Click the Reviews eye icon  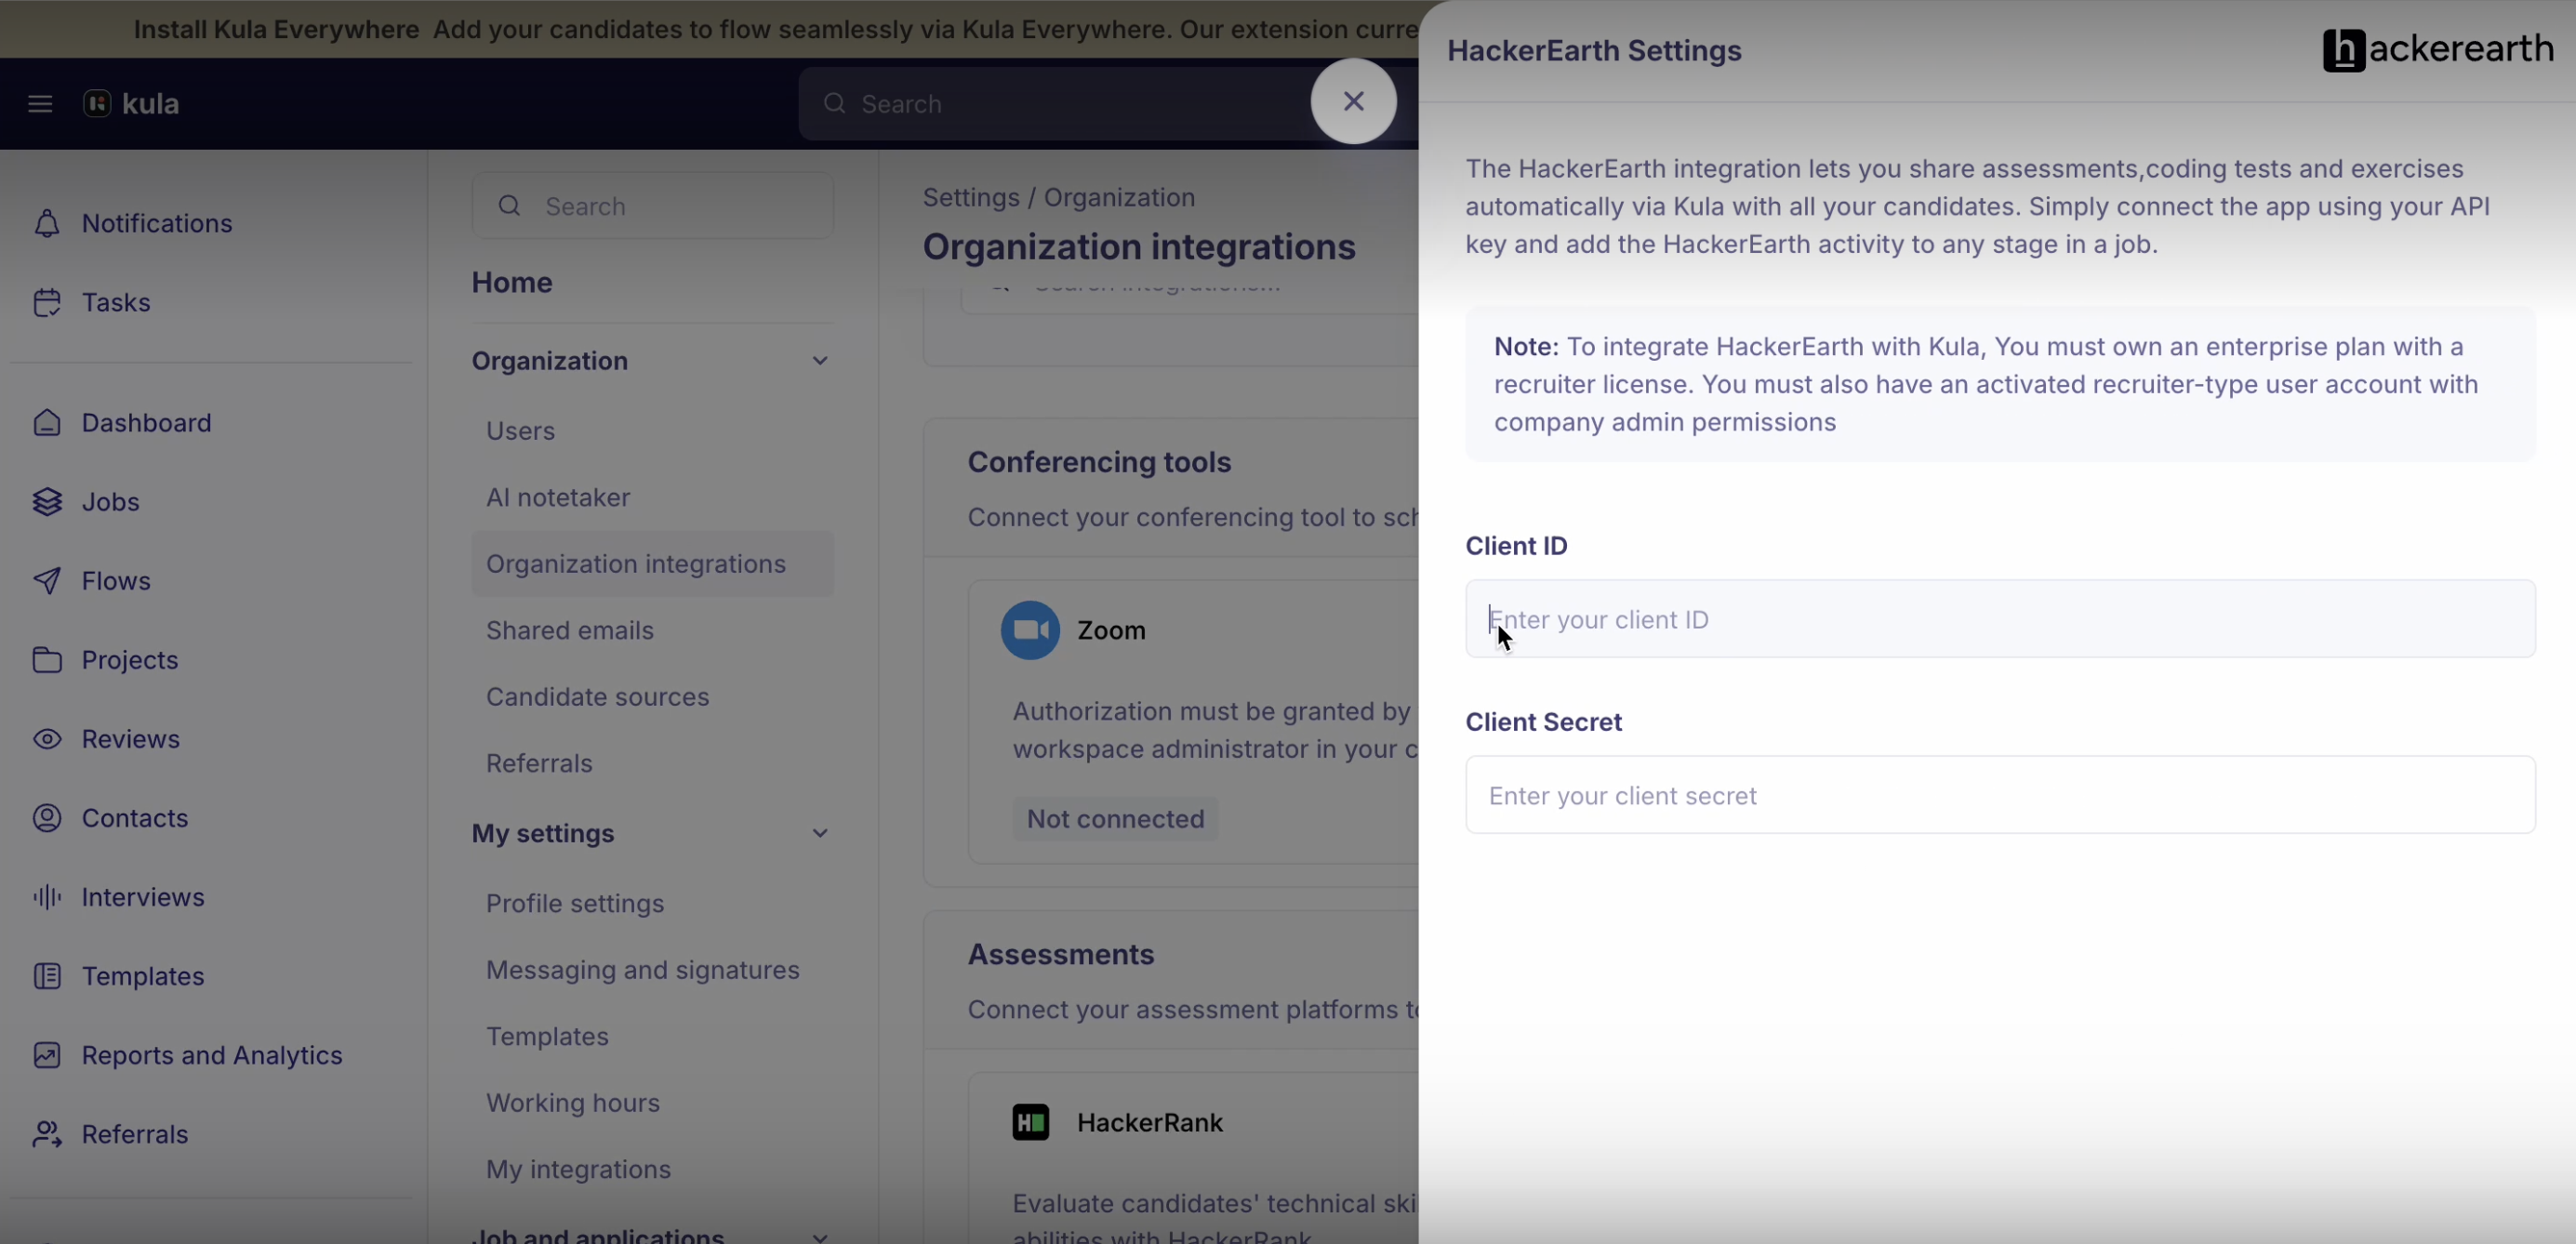47,738
